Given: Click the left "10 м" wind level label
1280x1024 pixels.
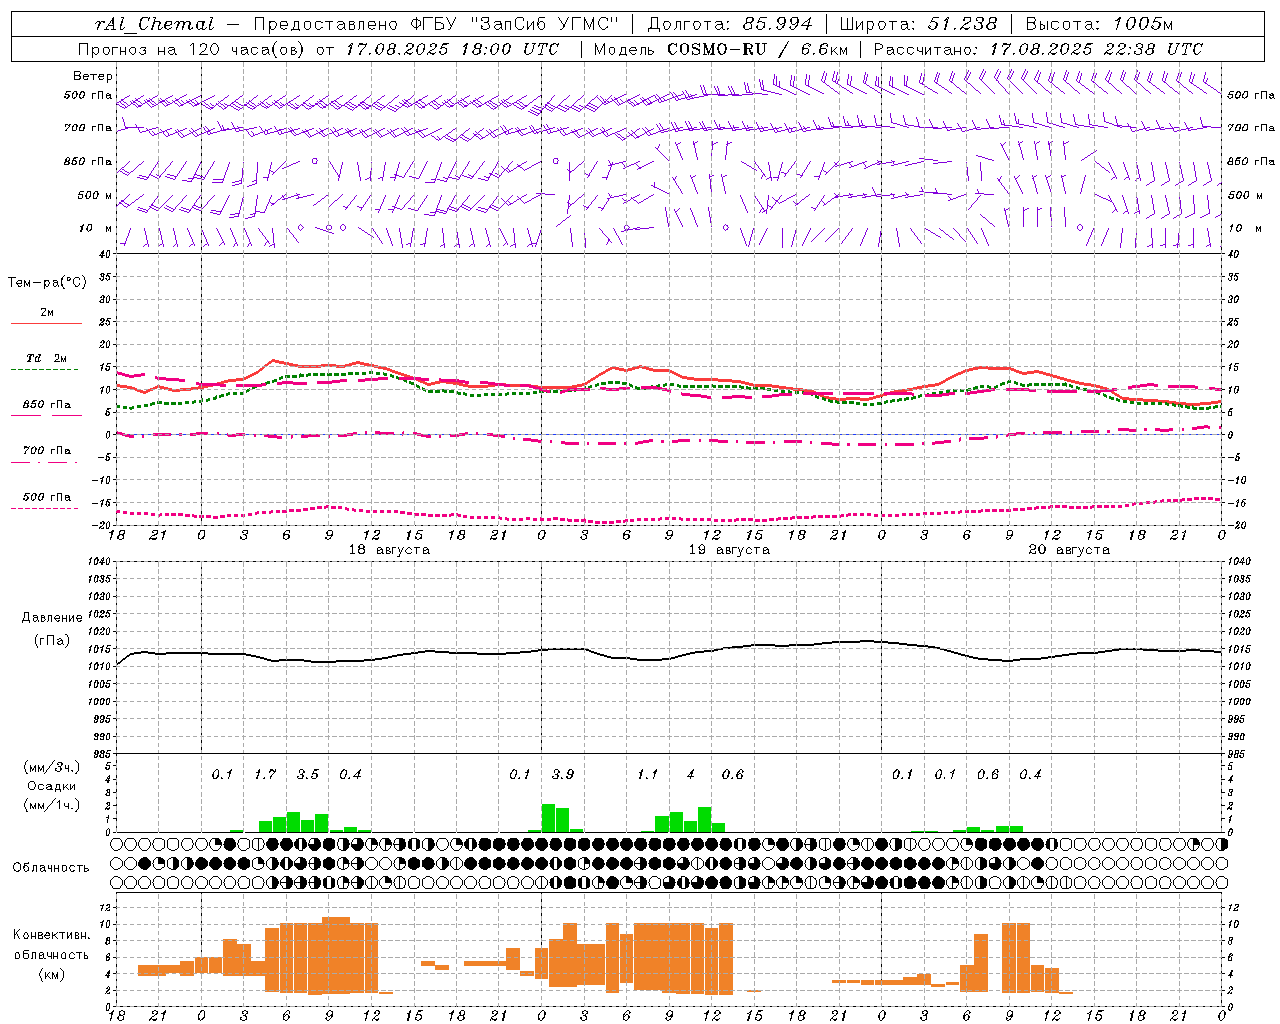Looking at the screenshot, I should 95,228.
